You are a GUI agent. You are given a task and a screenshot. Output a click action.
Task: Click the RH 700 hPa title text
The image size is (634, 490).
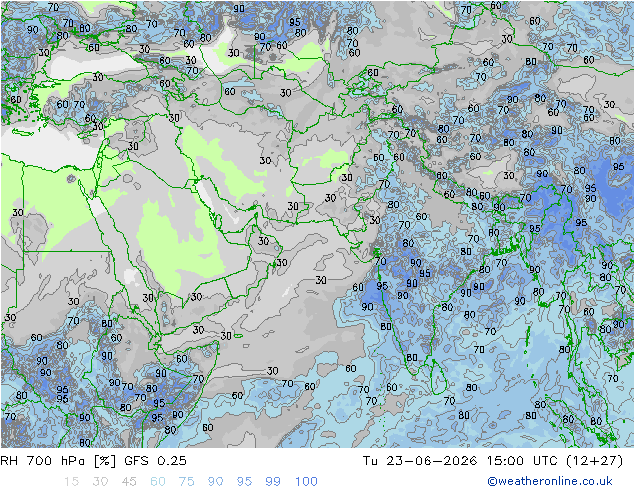pos(43,460)
